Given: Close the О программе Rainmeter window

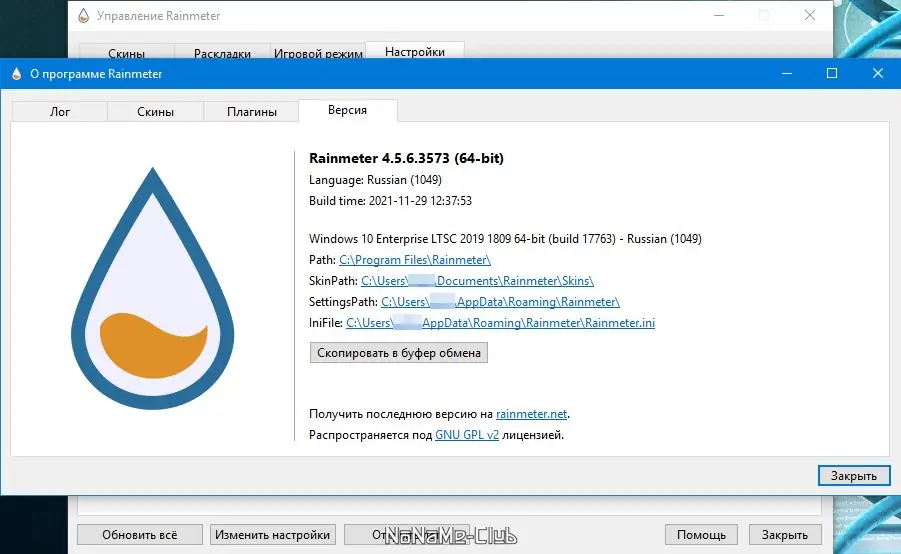Looking at the screenshot, I should click(877, 74).
